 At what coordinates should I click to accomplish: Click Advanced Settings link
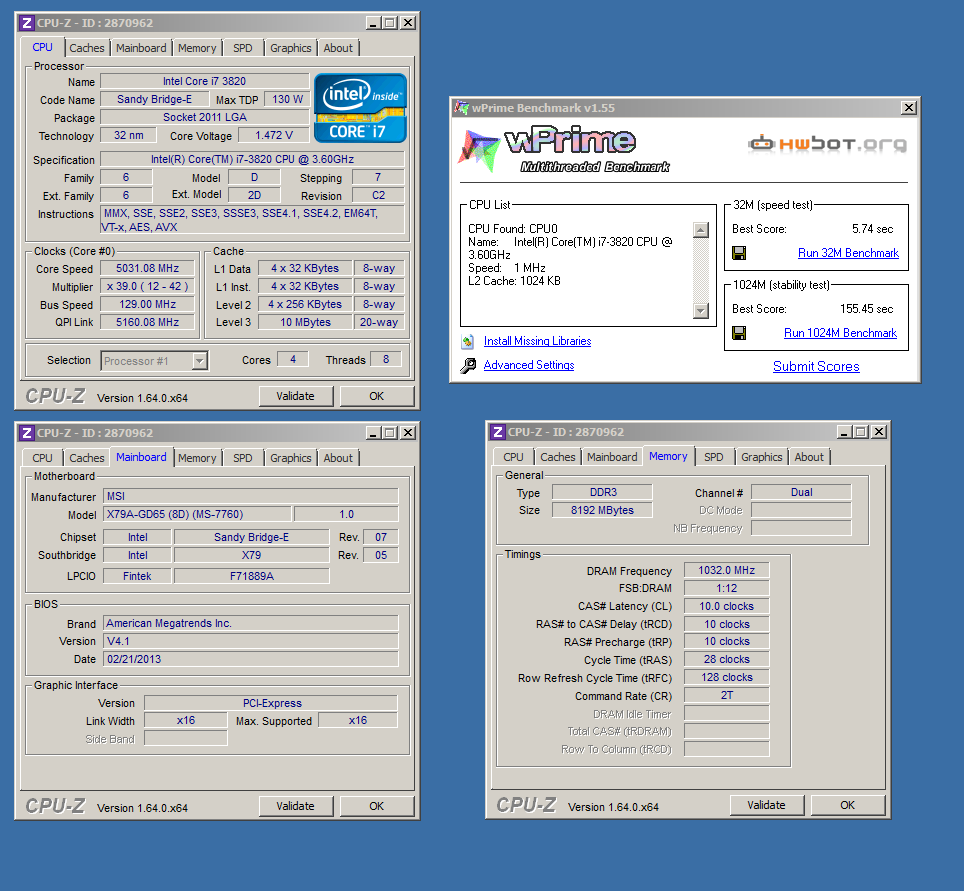529,365
